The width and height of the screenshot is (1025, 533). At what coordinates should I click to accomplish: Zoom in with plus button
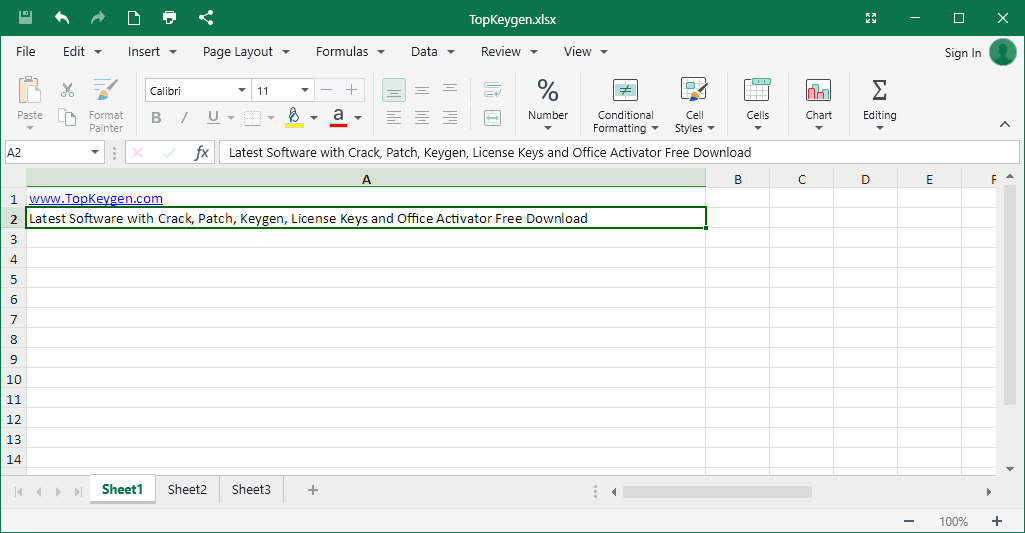pos(997,521)
